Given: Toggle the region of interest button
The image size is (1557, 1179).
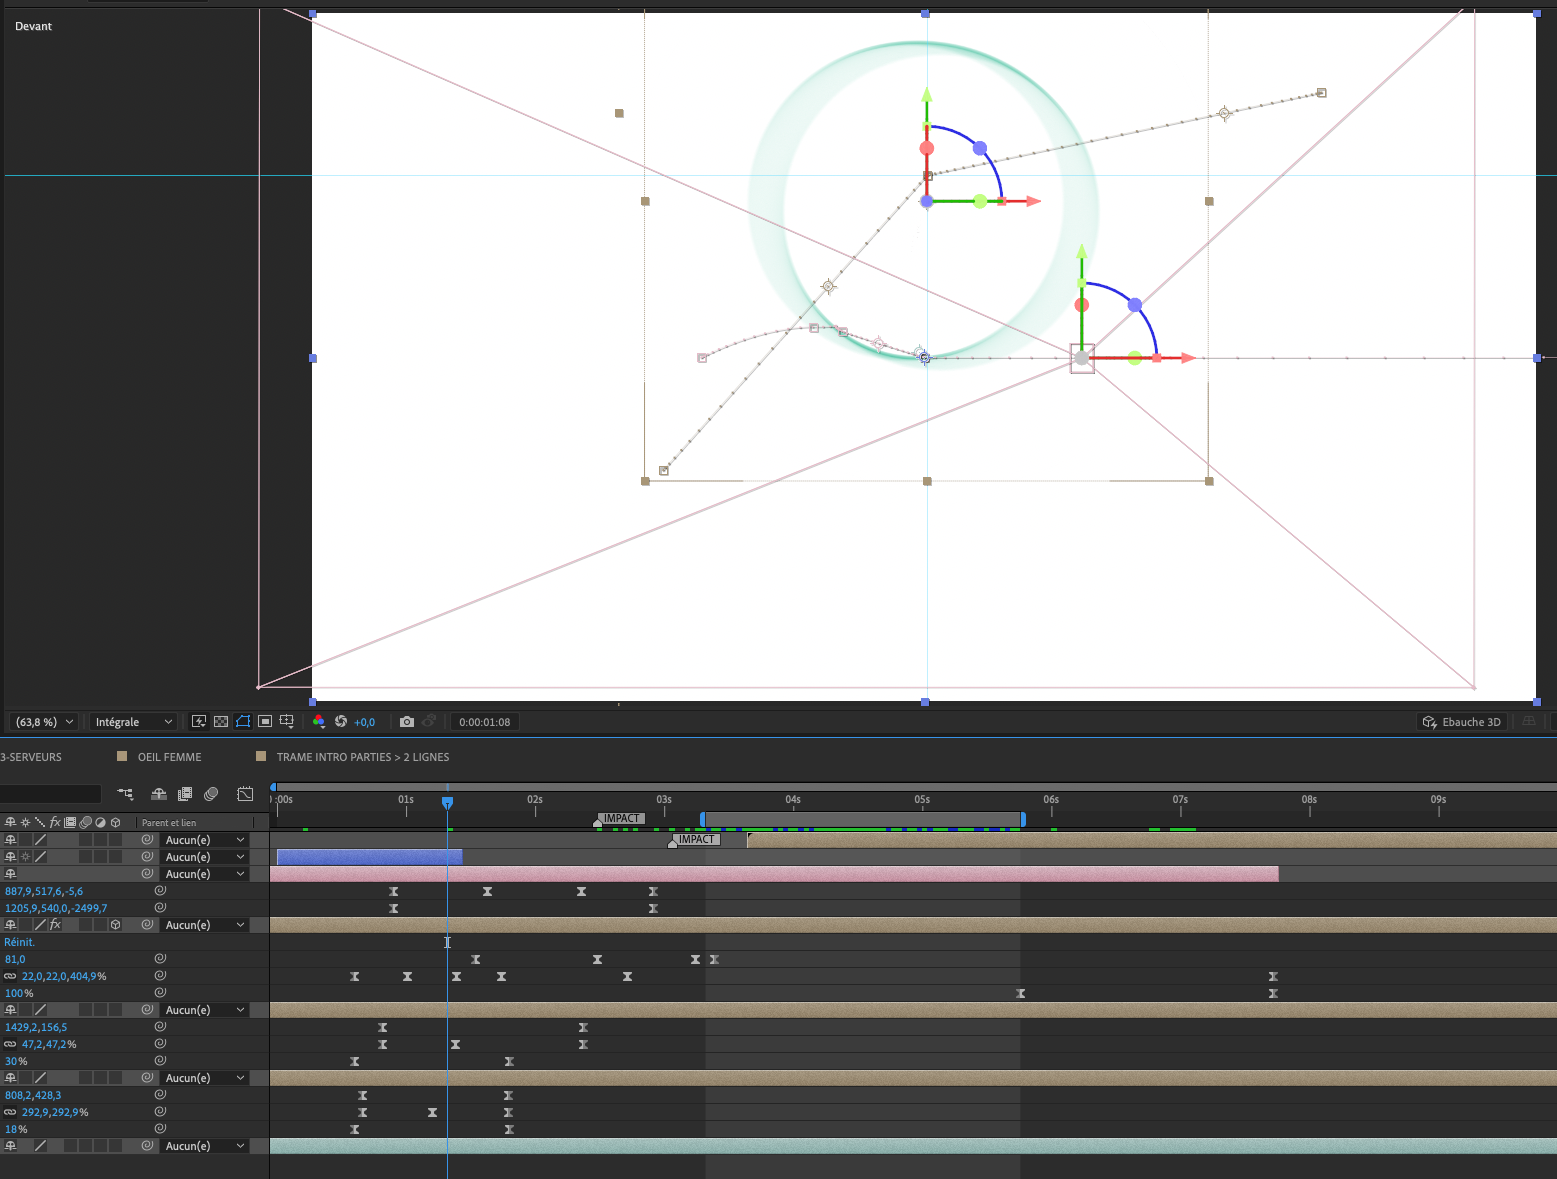Looking at the screenshot, I should (x=265, y=722).
